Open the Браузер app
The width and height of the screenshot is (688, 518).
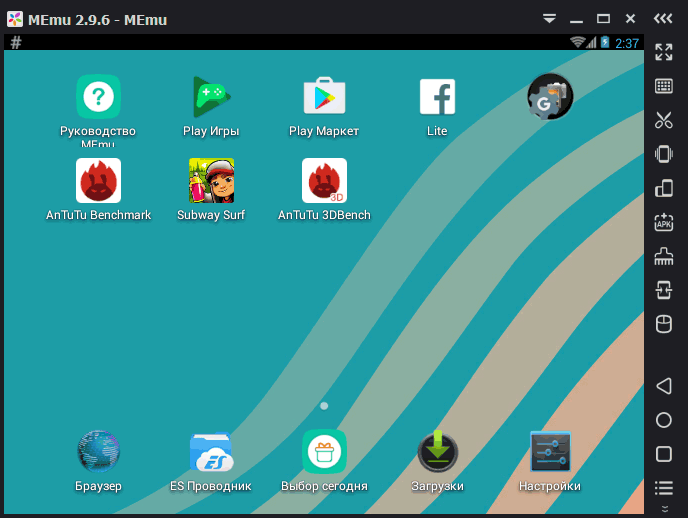coord(98,452)
